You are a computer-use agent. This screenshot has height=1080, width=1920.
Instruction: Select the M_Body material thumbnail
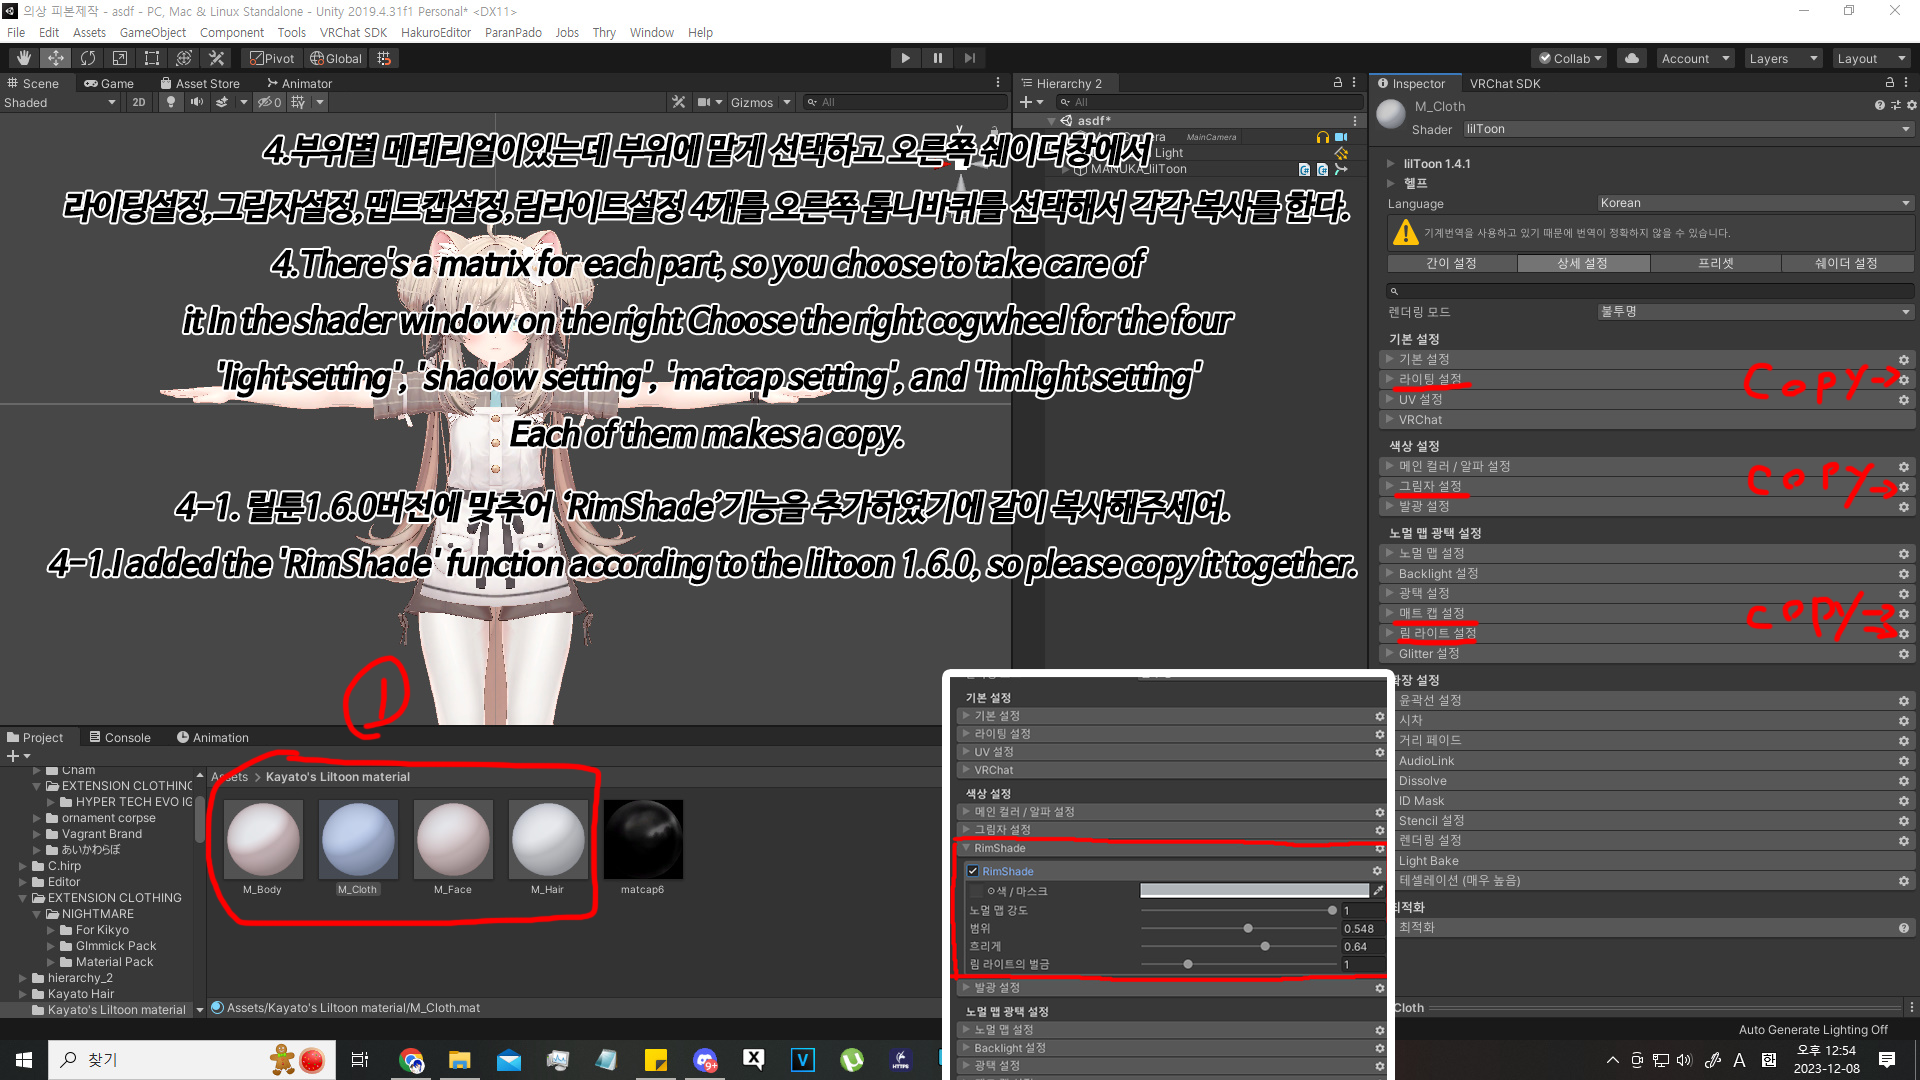262,840
